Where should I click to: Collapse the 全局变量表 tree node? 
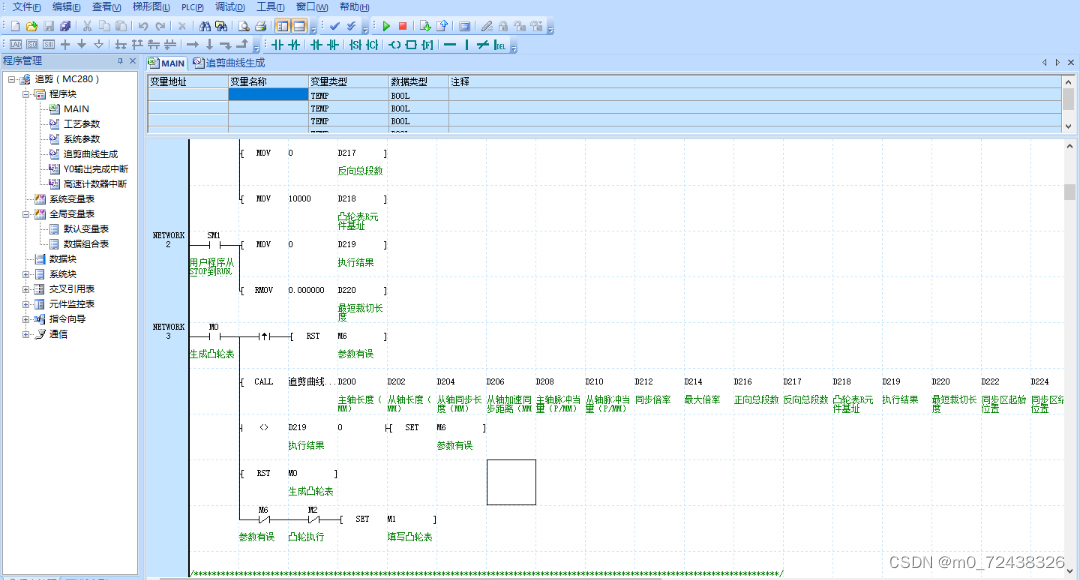click(x=26, y=214)
